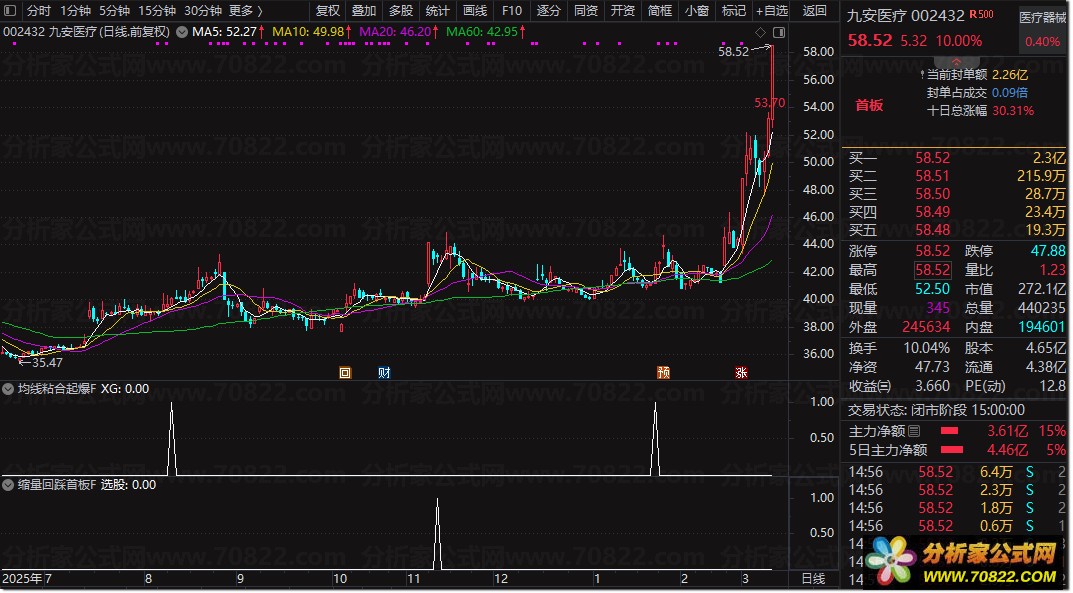Open the 均线粘合起爆F indicator dropdown arrow
Screen dimensions: 1073x593
tap(10, 389)
